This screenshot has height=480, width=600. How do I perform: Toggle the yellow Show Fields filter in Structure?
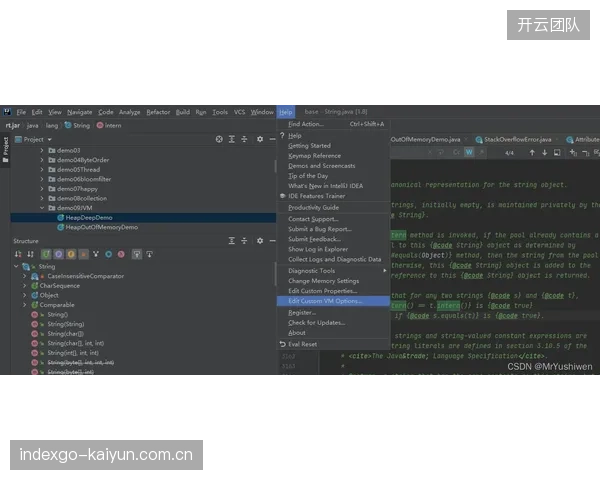(71, 254)
